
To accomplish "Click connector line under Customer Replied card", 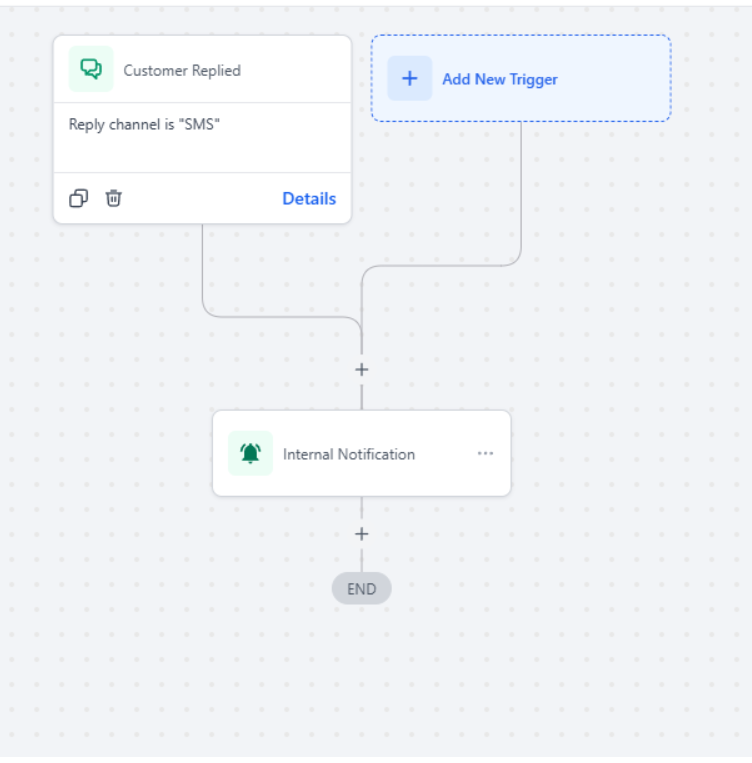I will click(x=203, y=270).
